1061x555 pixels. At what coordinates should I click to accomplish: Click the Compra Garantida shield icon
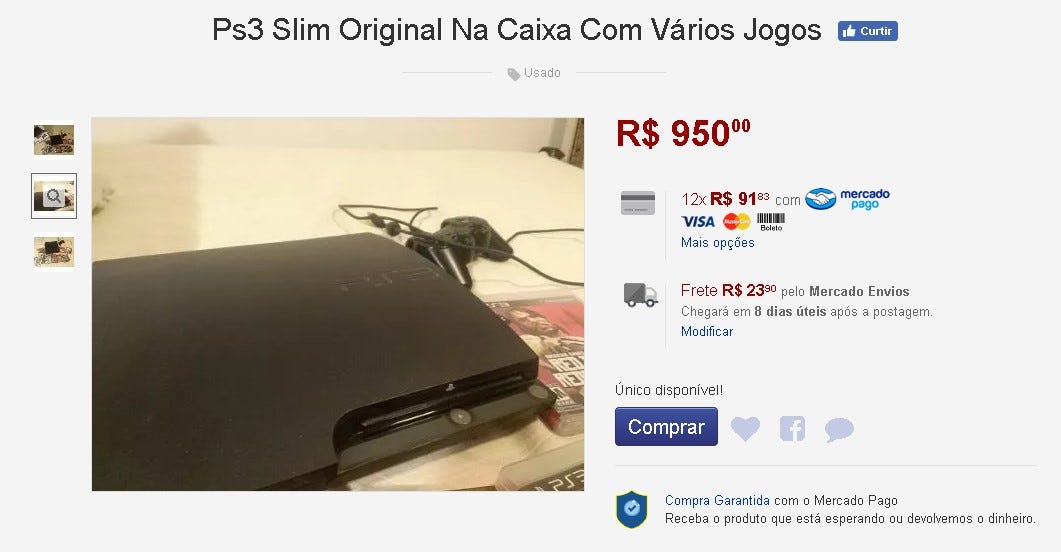pyautogui.click(x=631, y=510)
